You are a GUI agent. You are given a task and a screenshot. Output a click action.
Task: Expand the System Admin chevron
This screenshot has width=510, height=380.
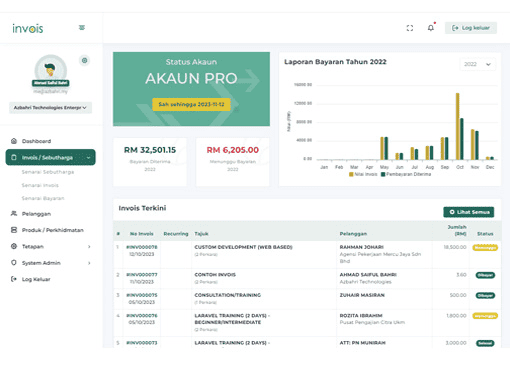pos(89,263)
